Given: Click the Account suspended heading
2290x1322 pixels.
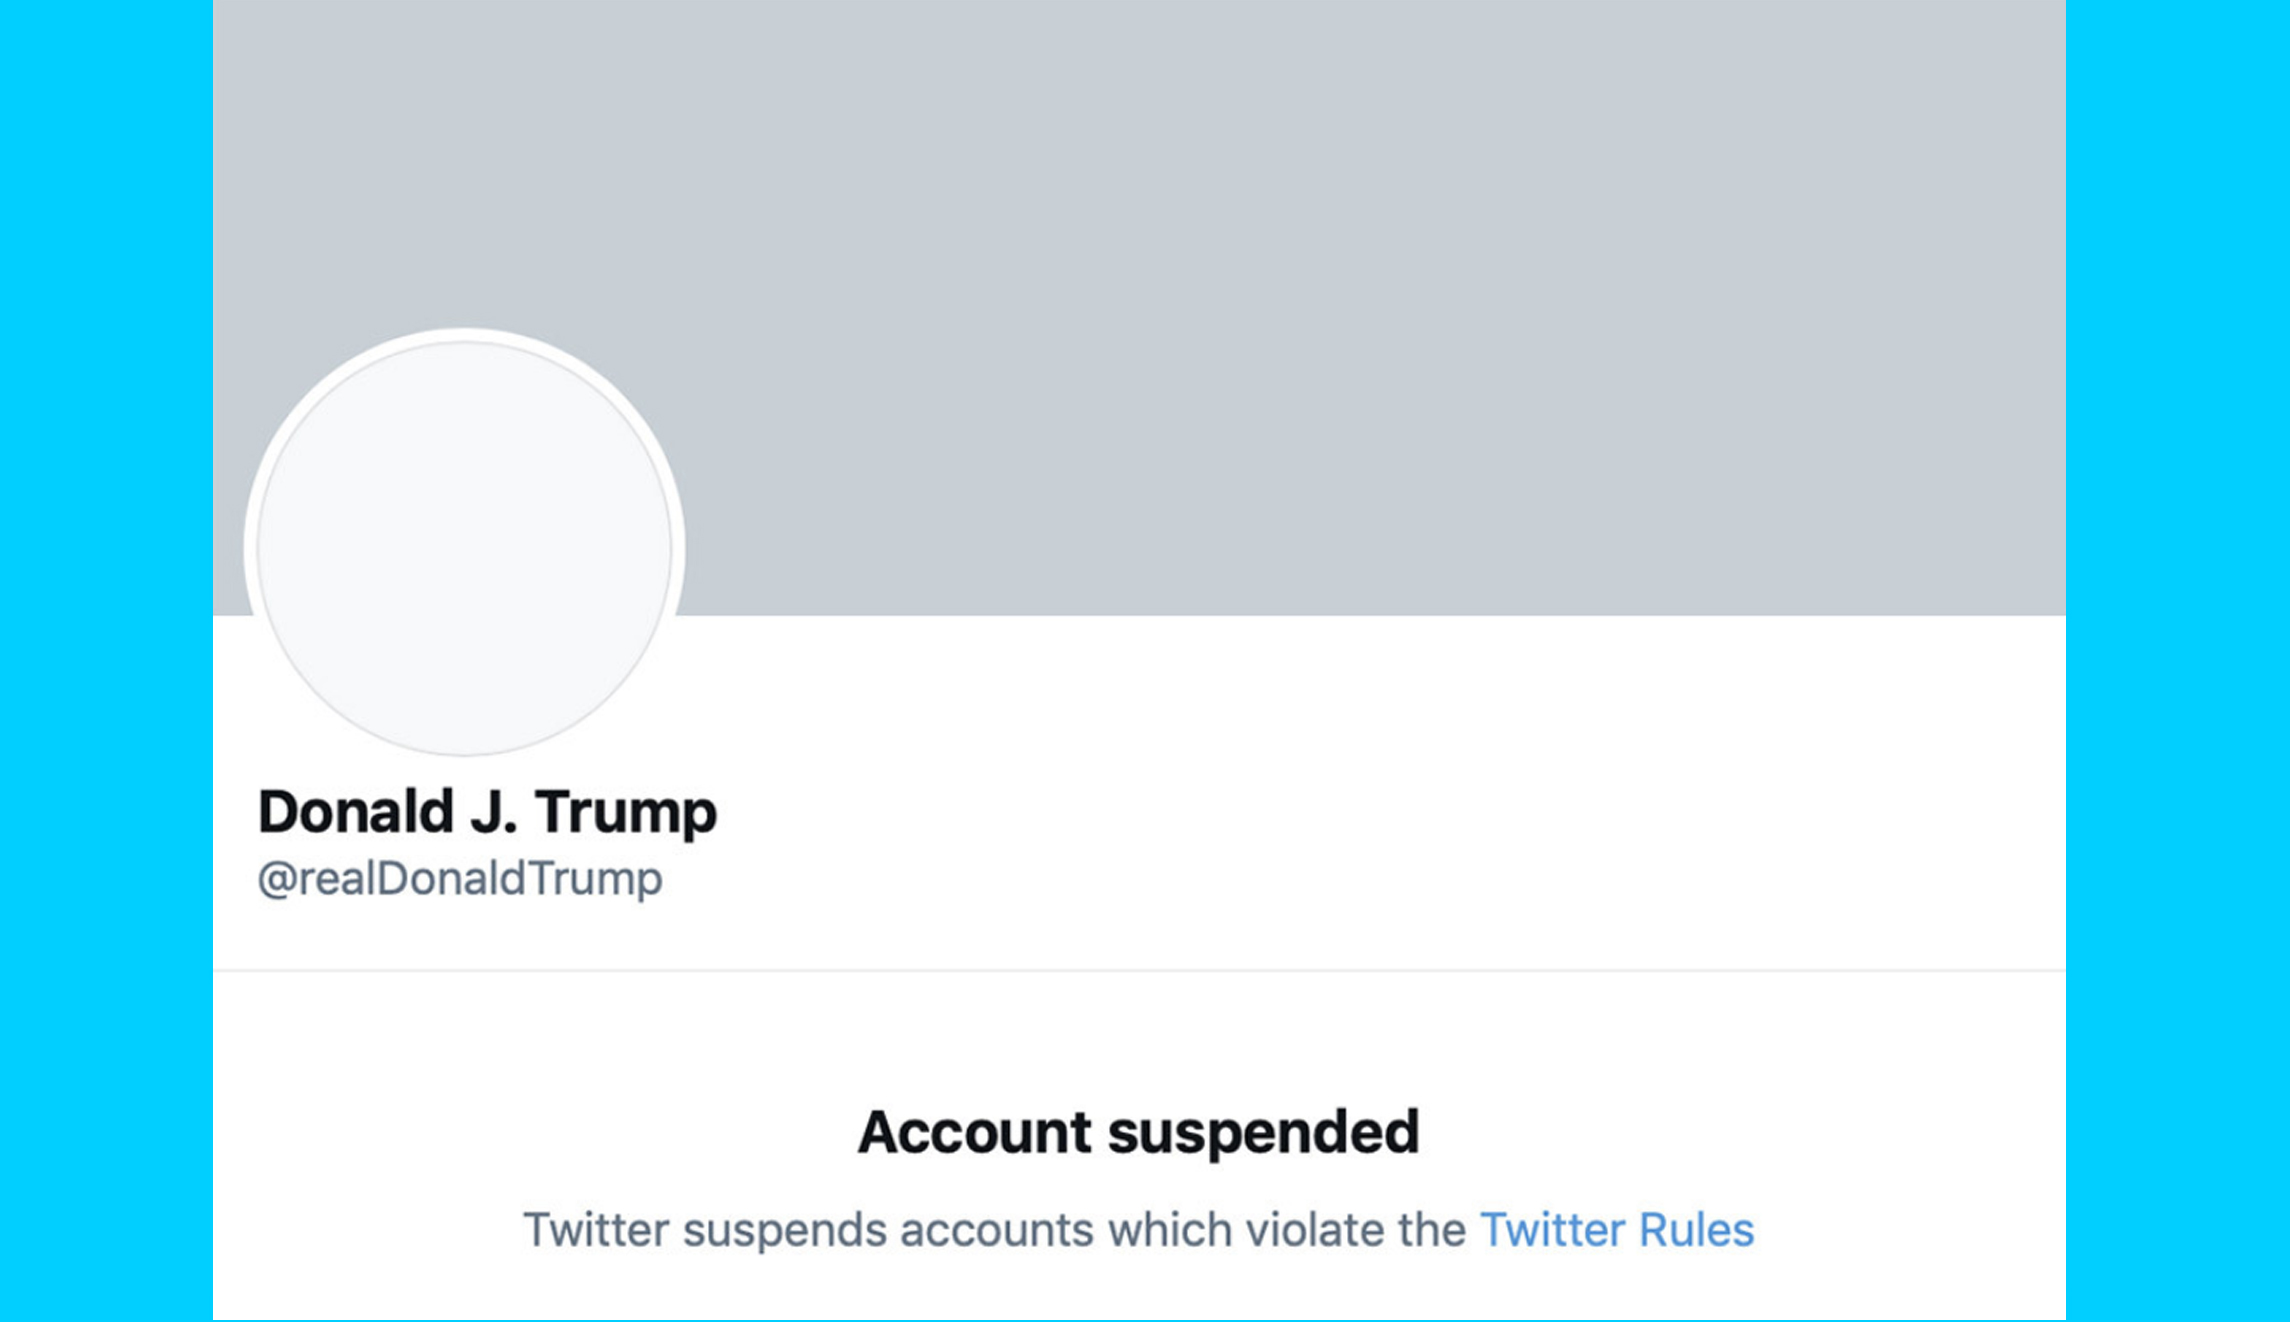Looking at the screenshot, I should [1138, 1132].
